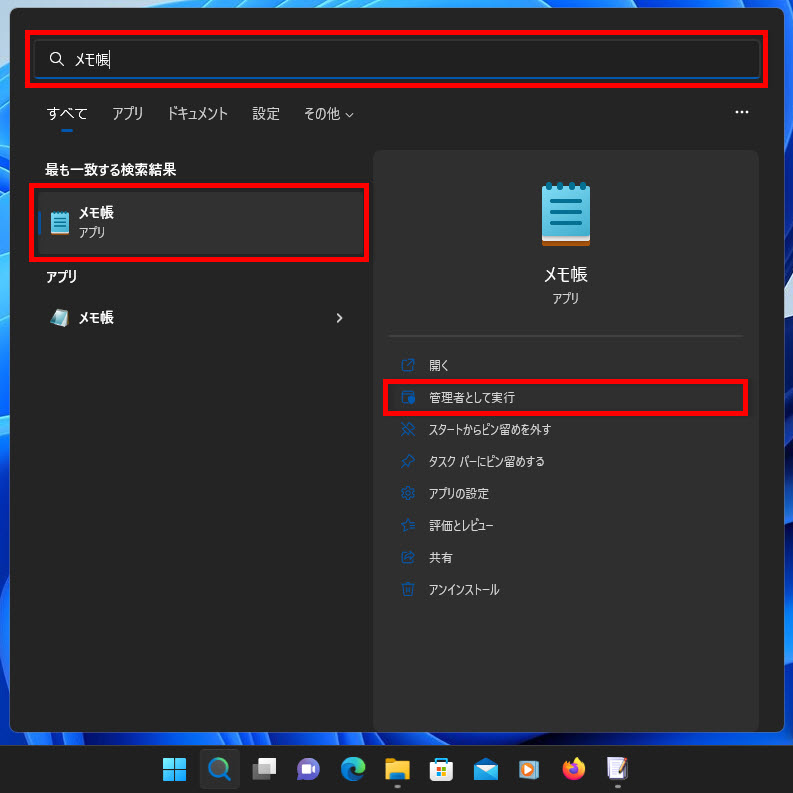This screenshot has height=793, width=793.
Task: Click the メモ帳 search input field
Action: (400, 59)
